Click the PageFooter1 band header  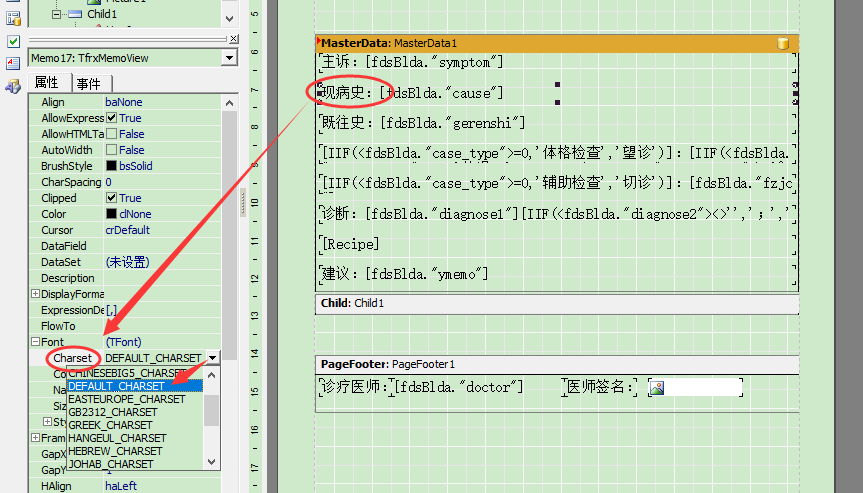point(557,364)
